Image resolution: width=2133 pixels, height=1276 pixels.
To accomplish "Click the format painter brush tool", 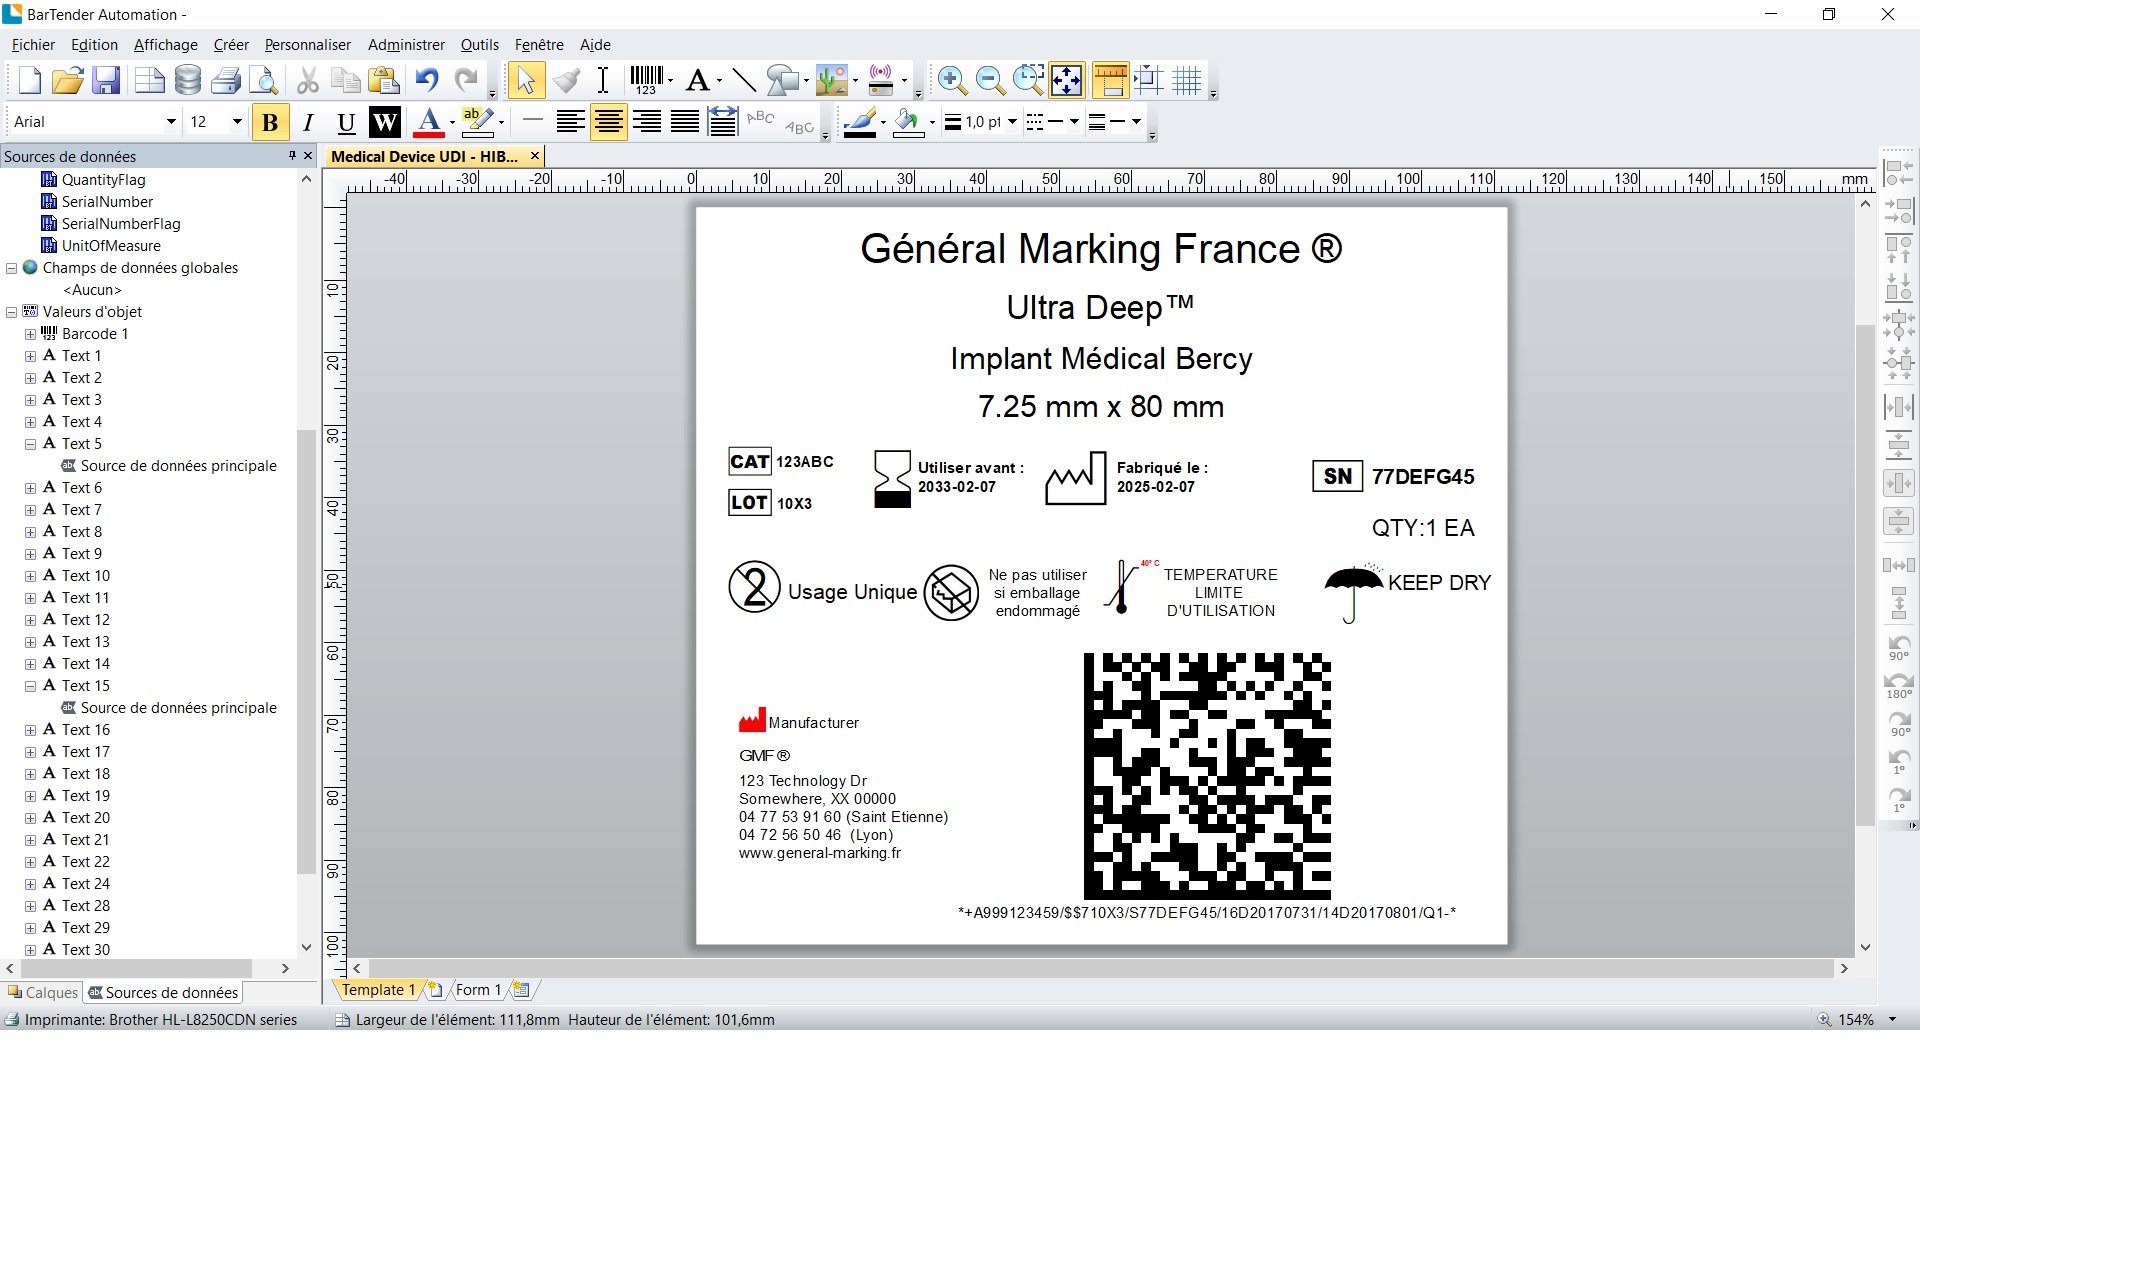I will (x=566, y=80).
